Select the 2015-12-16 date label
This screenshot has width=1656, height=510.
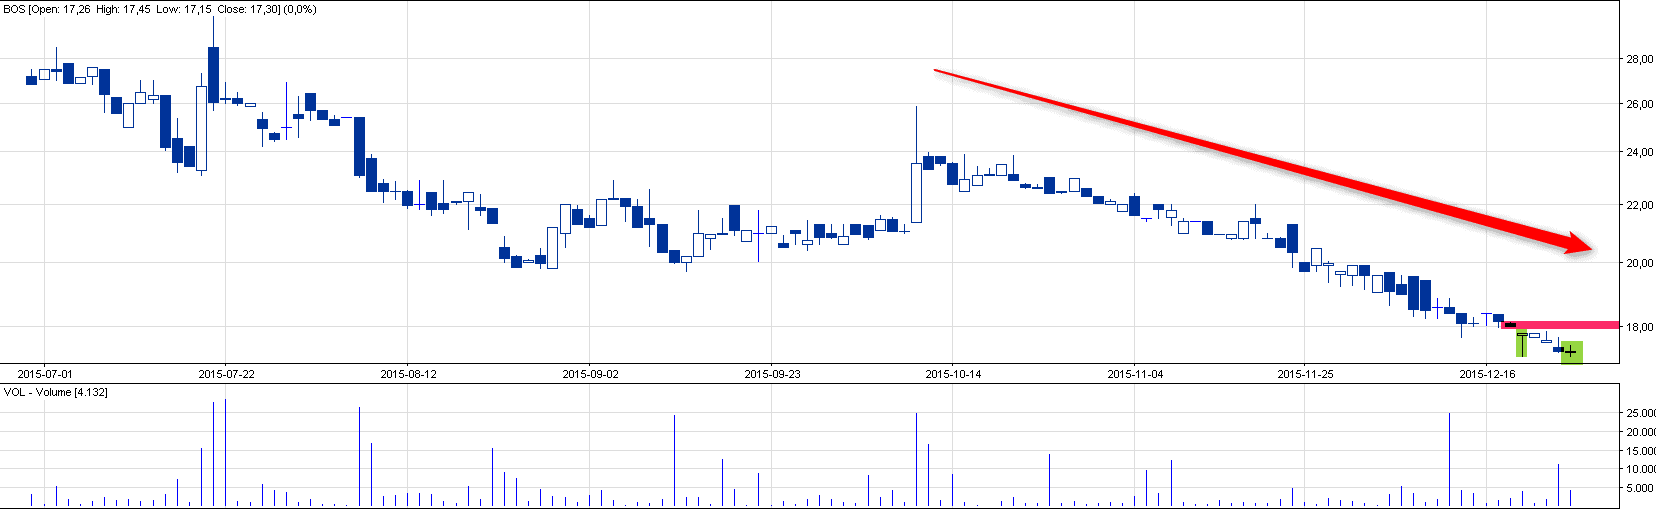(1487, 374)
